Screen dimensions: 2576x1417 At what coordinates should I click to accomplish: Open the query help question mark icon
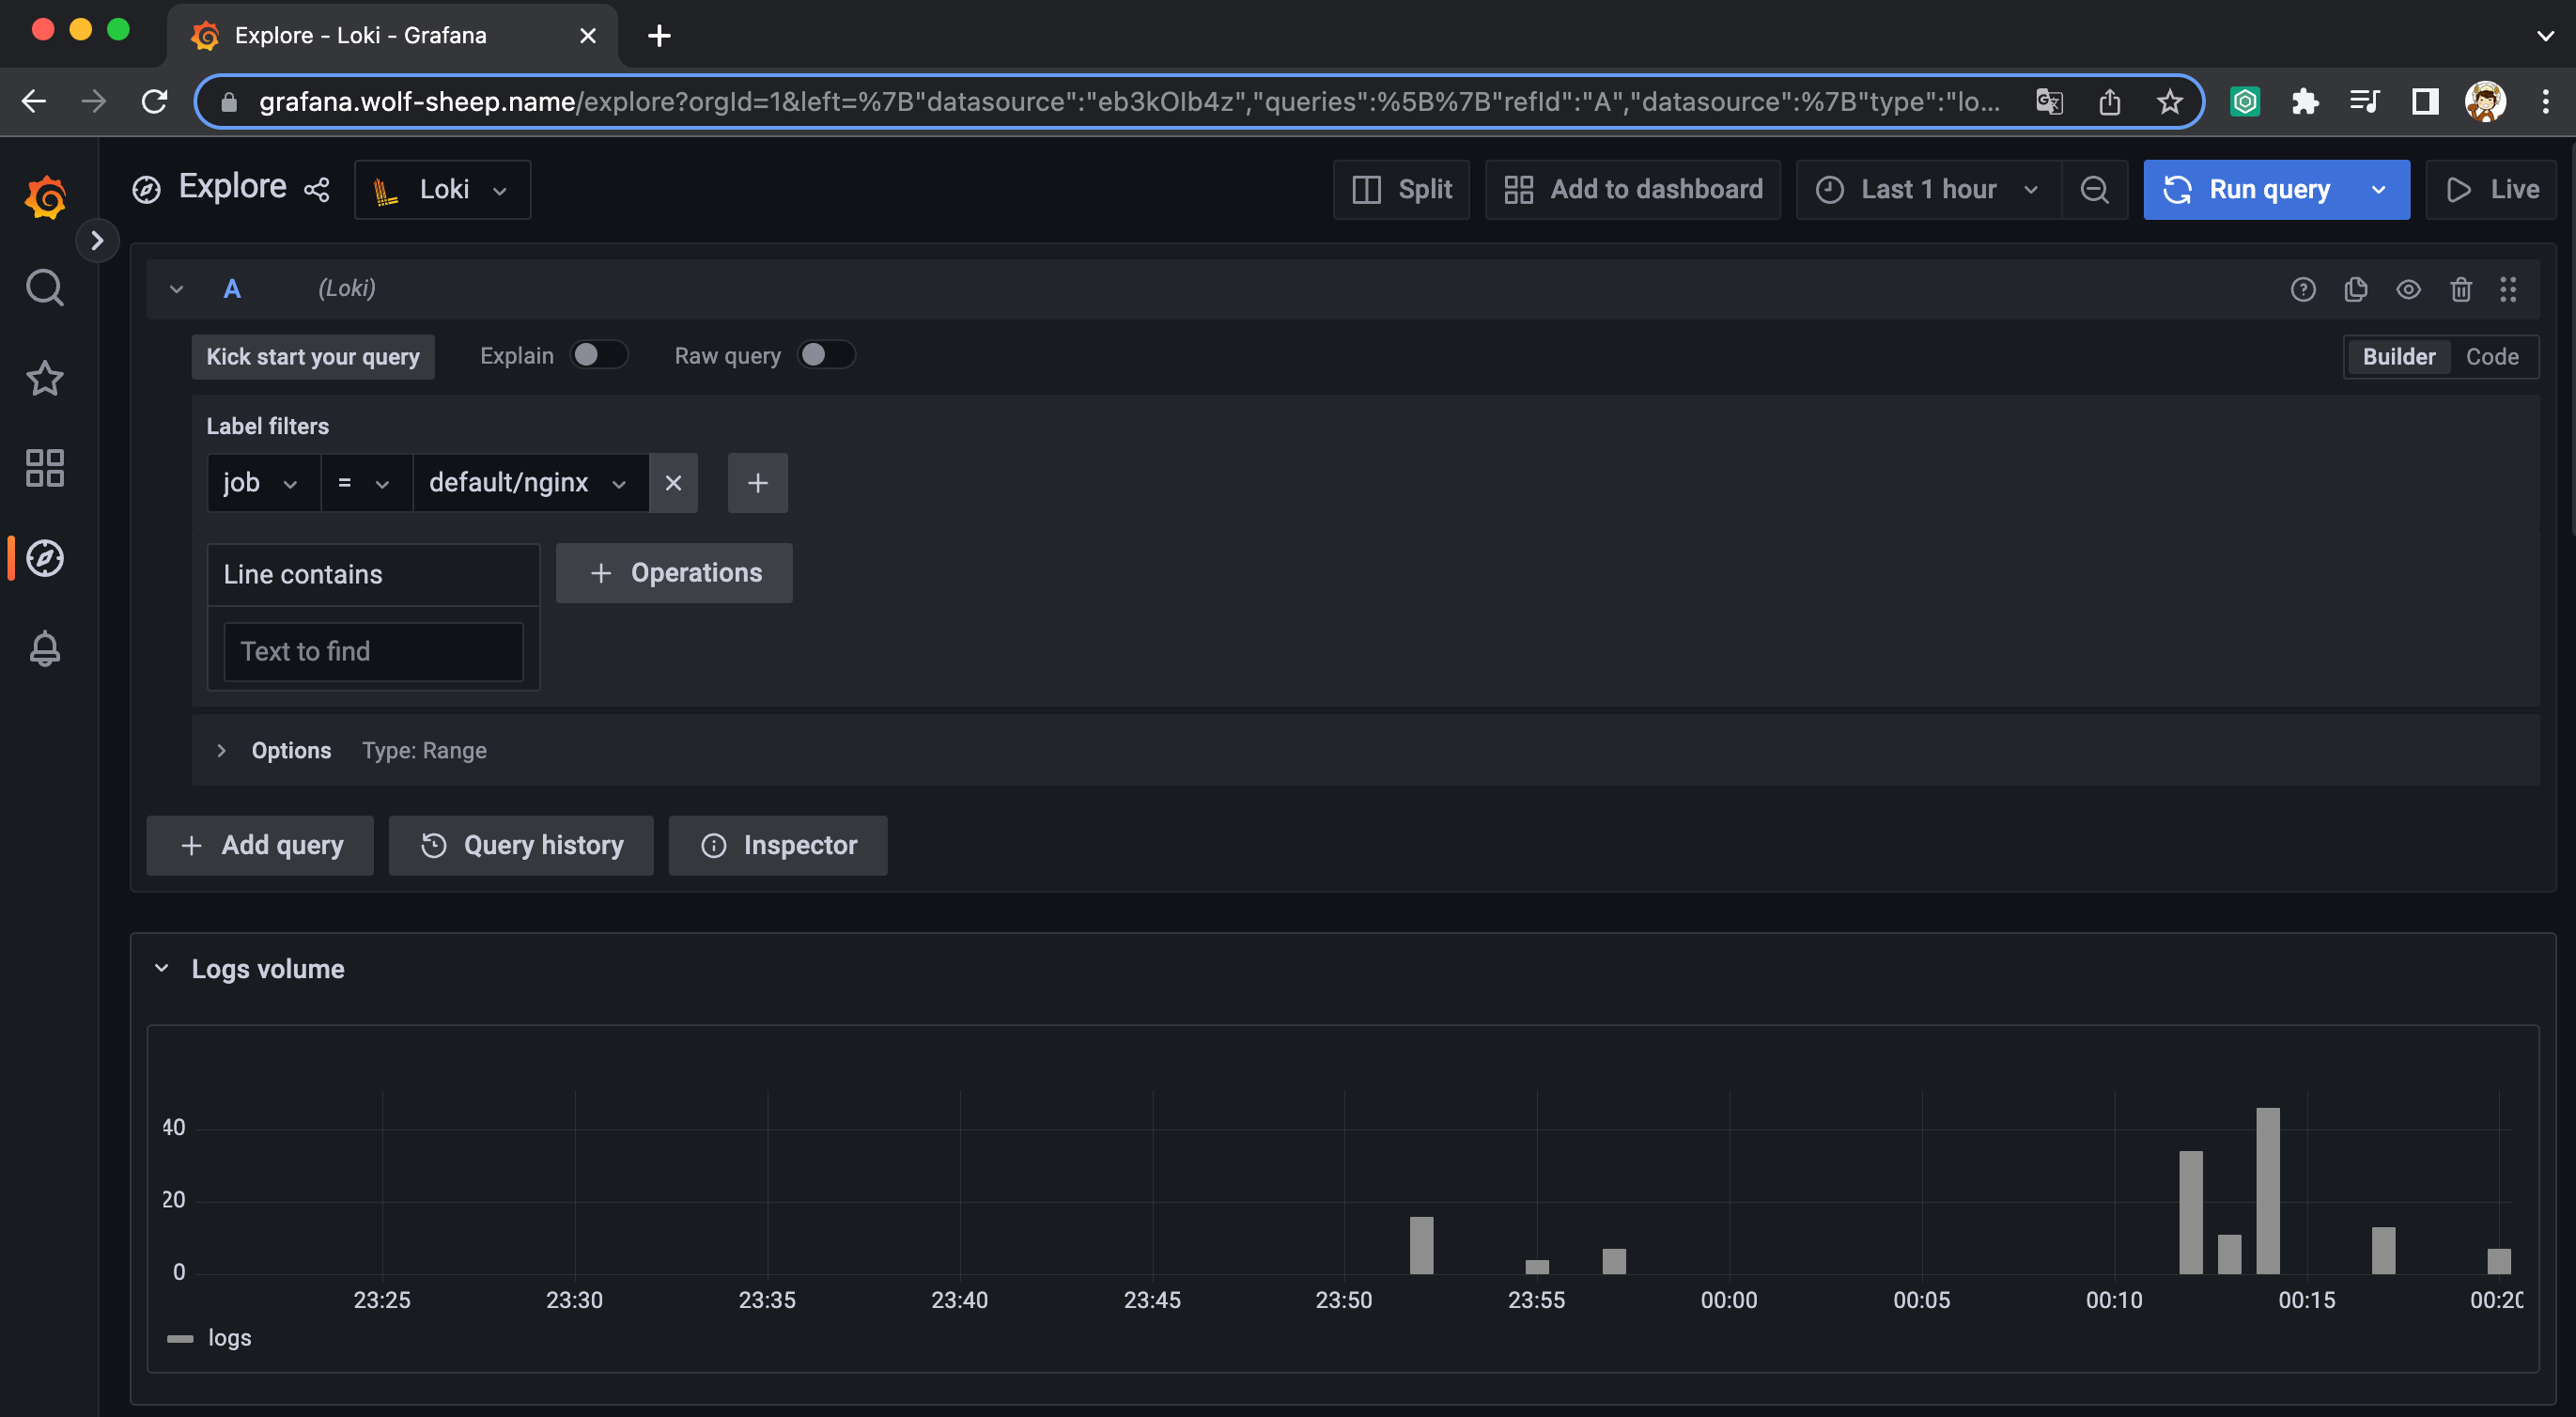pyautogui.click(x=2302, y=289)
